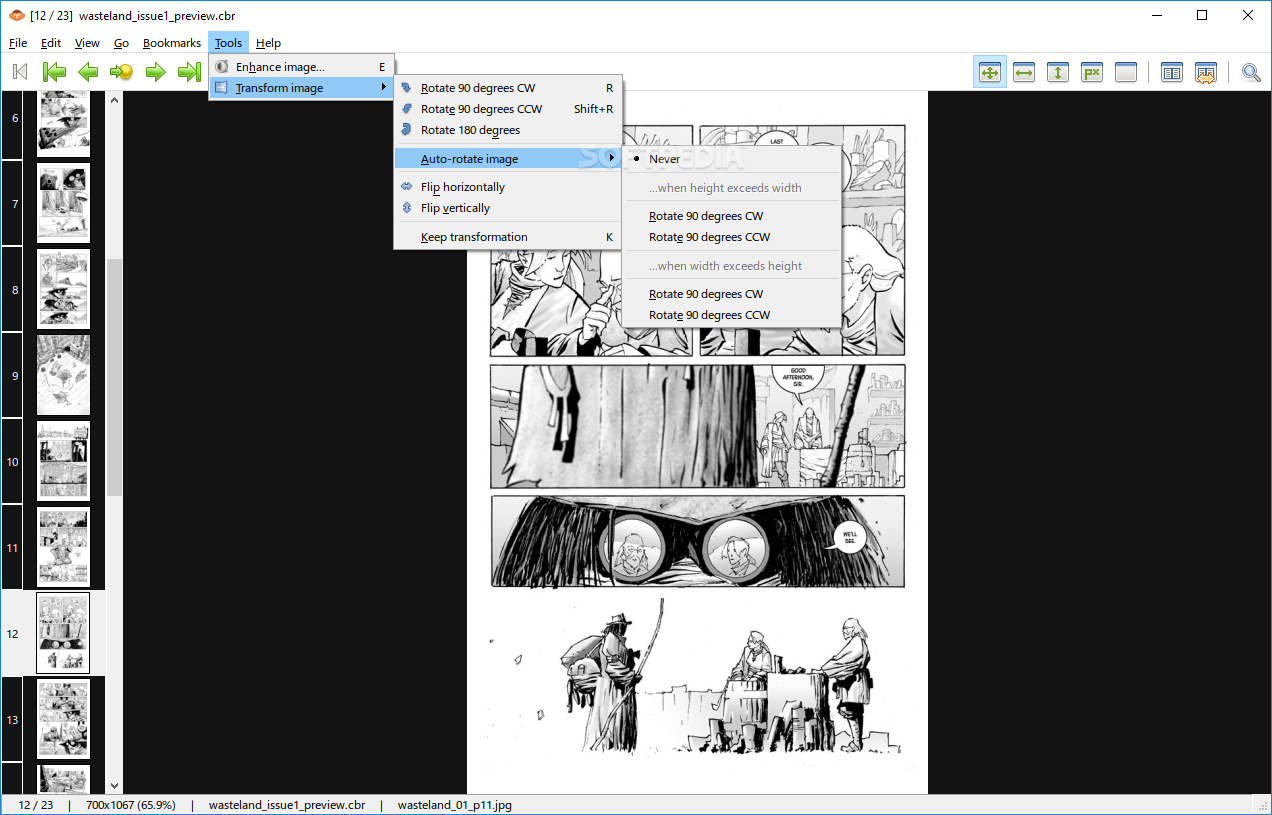Image resolution: width=1272 pixels, height=815 pixels.
Task: Select page 8 thumbnail
Action: [63, 289]
